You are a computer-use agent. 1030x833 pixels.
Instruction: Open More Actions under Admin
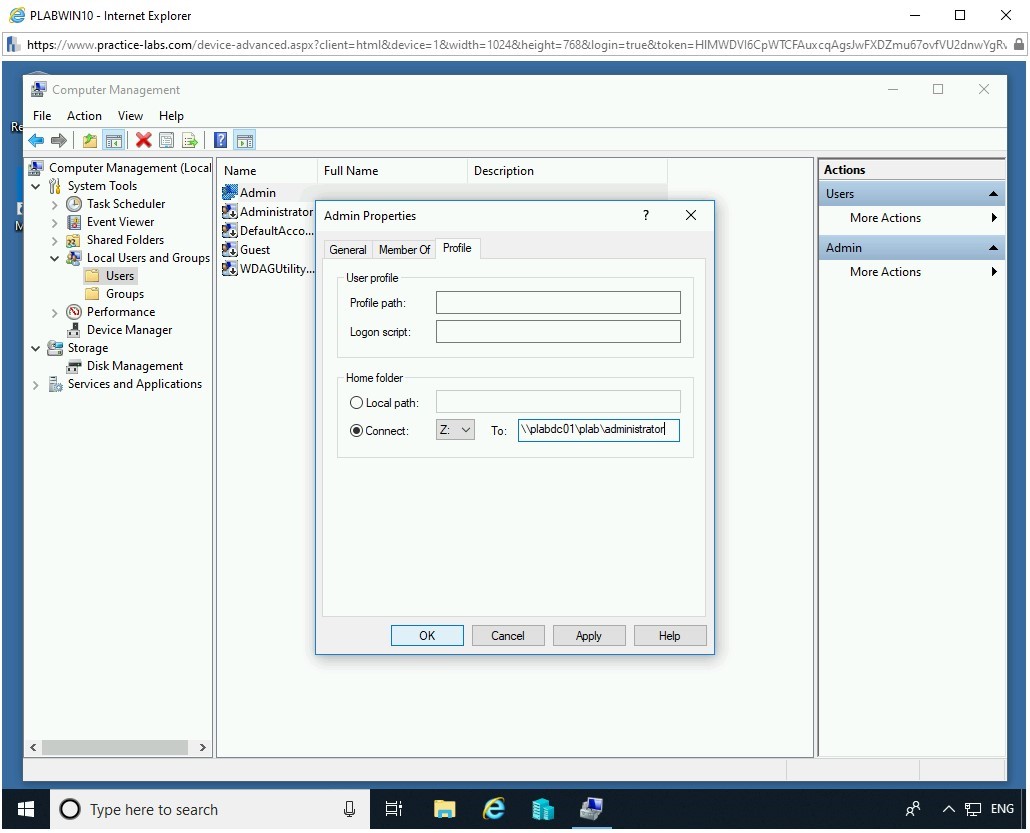tap(912, 272)
